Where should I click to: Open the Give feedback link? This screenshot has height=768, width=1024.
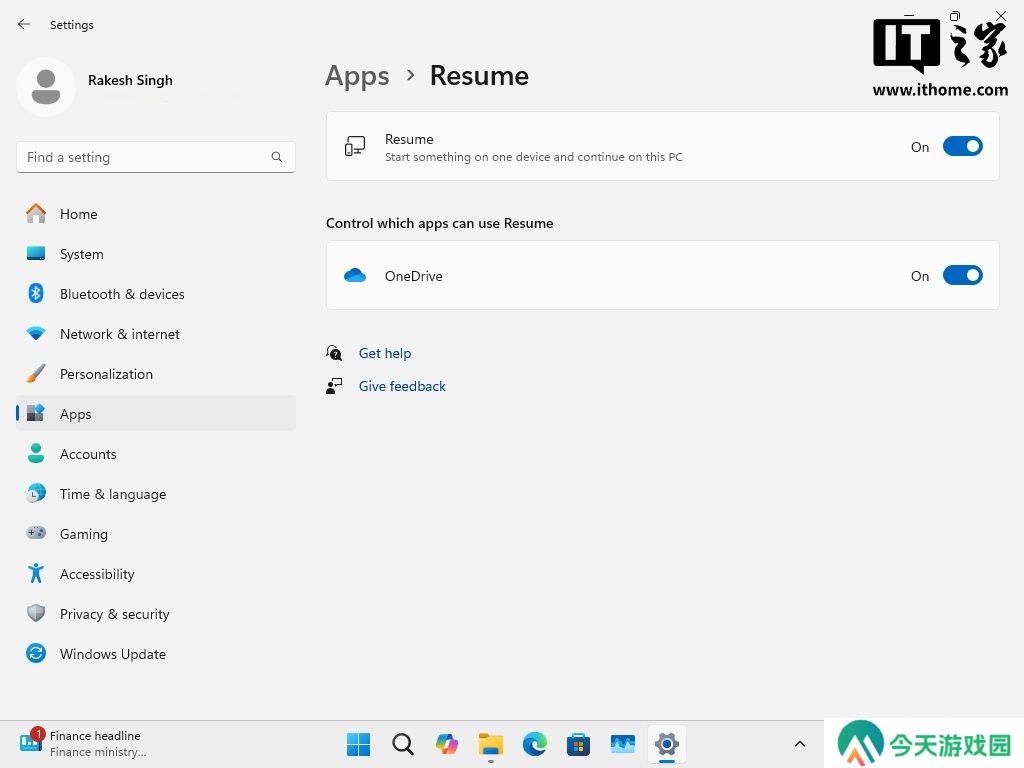(402, 386)
